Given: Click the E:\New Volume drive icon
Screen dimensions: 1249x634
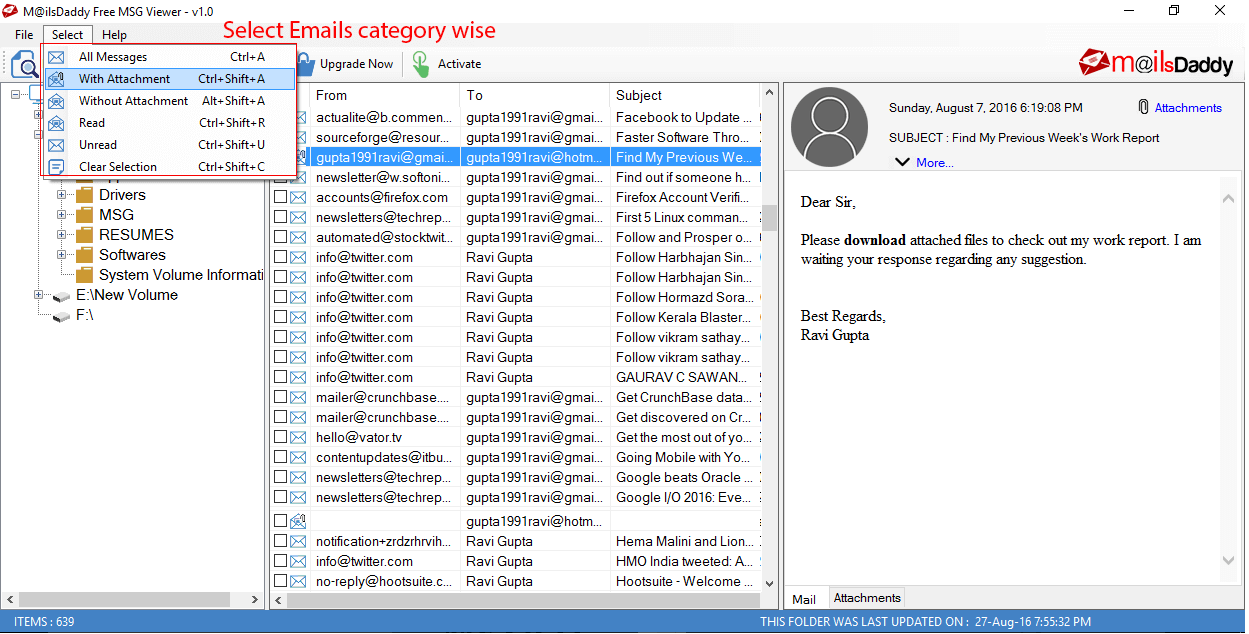Looking at the screenshot, I should [x=62, y=296].
